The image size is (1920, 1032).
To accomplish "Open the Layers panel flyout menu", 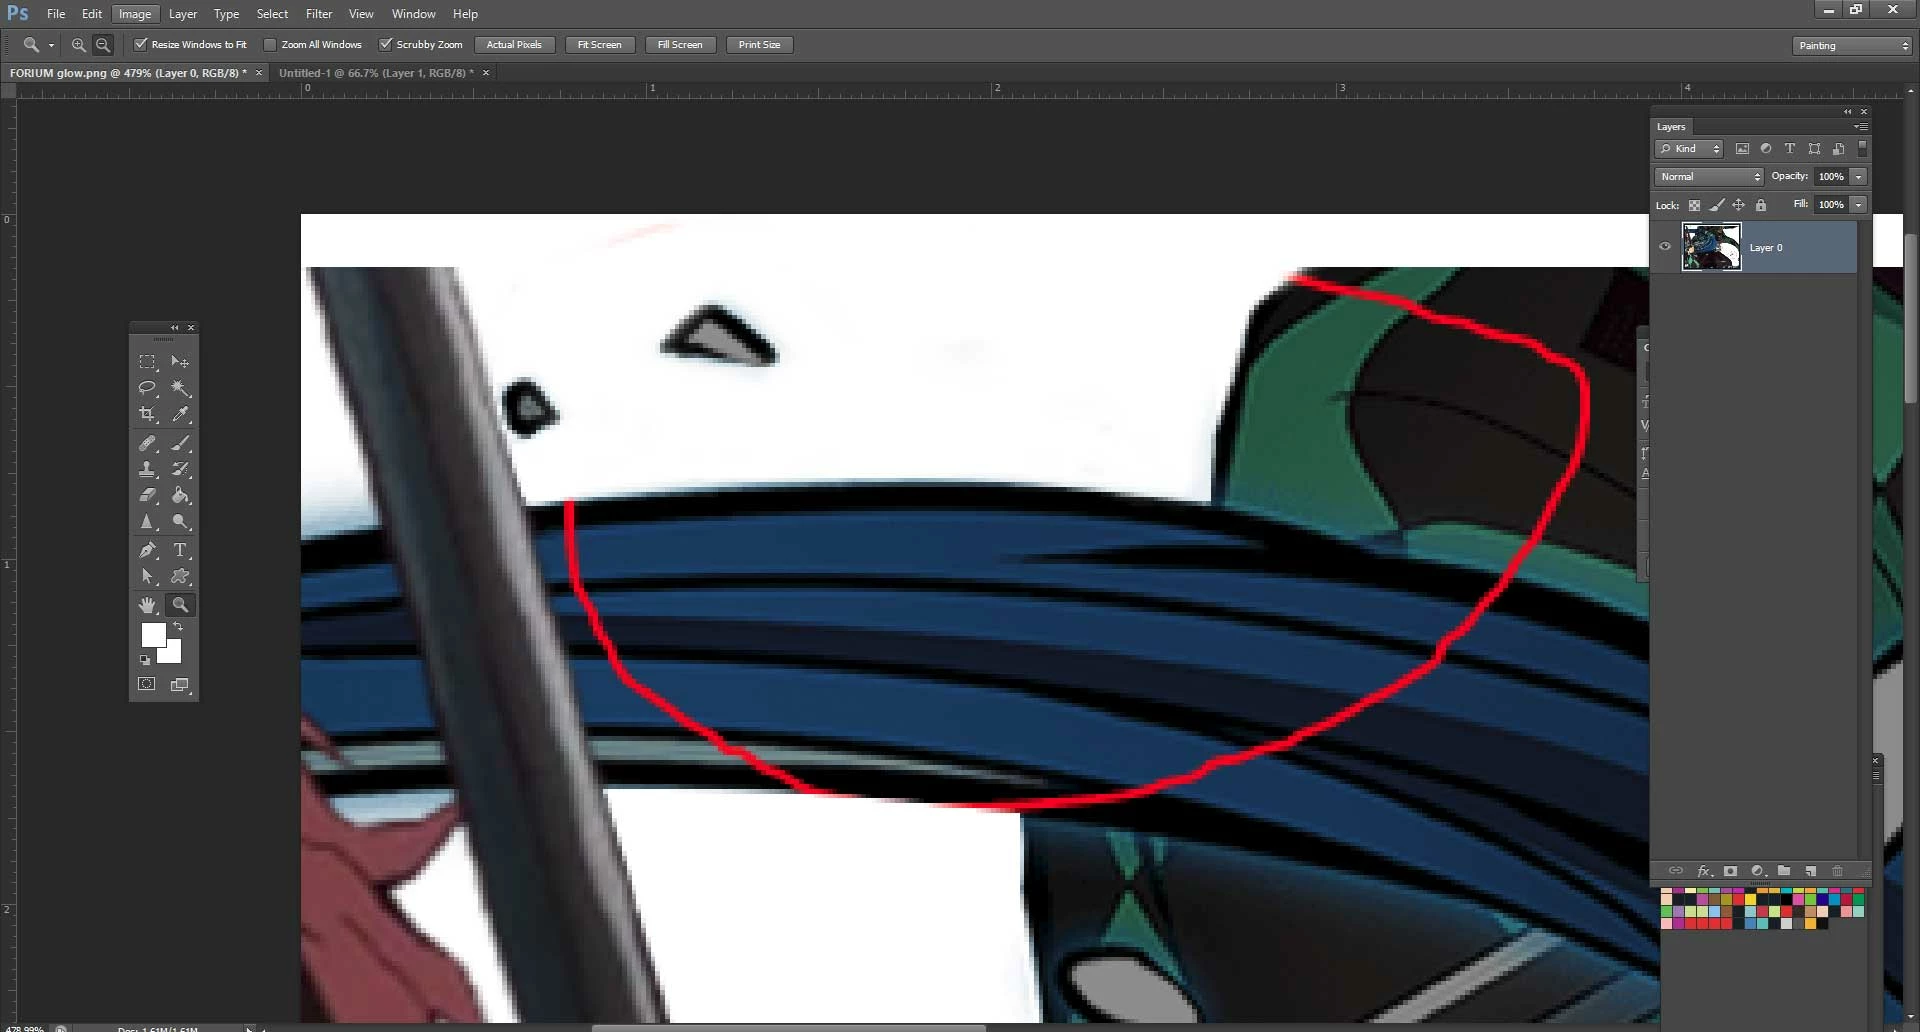I will (x=1861, y=127).
